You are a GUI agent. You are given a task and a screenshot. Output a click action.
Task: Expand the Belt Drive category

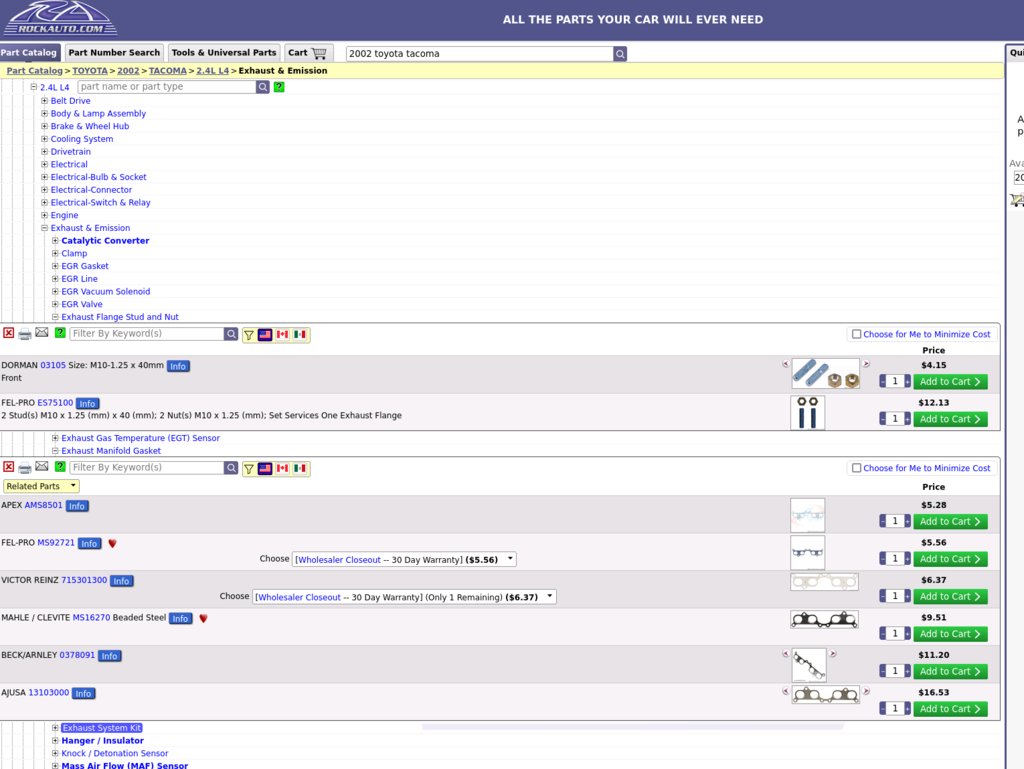[x=44, y=101]
